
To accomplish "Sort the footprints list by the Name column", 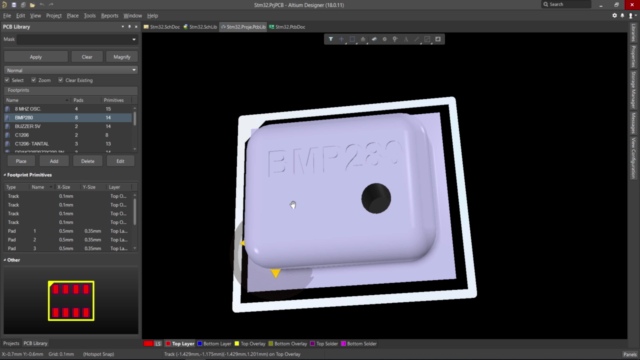I will coord(37,100).
